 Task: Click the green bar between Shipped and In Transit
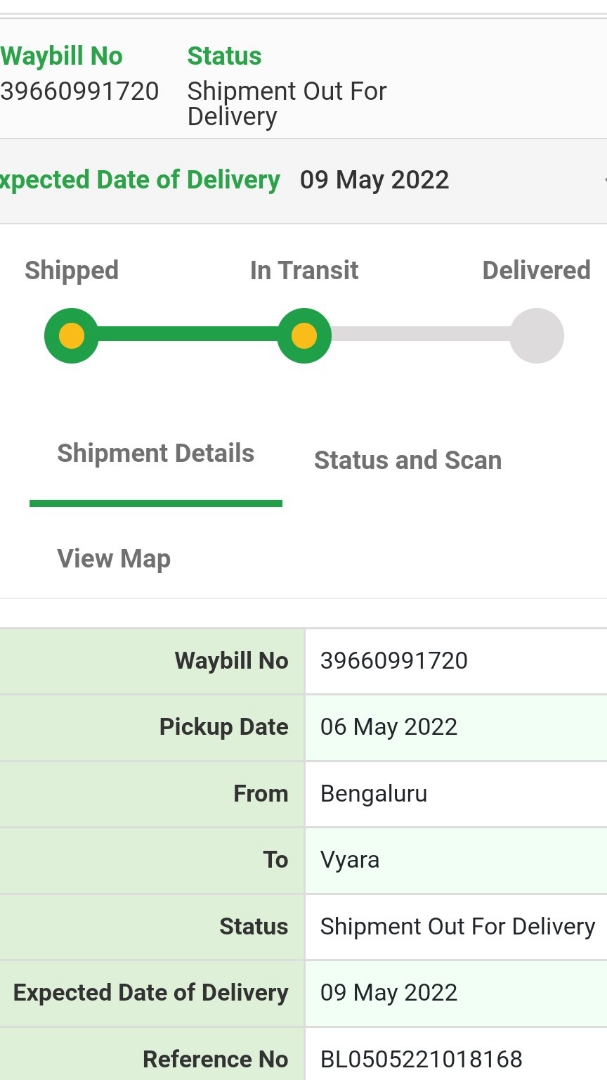188,336
